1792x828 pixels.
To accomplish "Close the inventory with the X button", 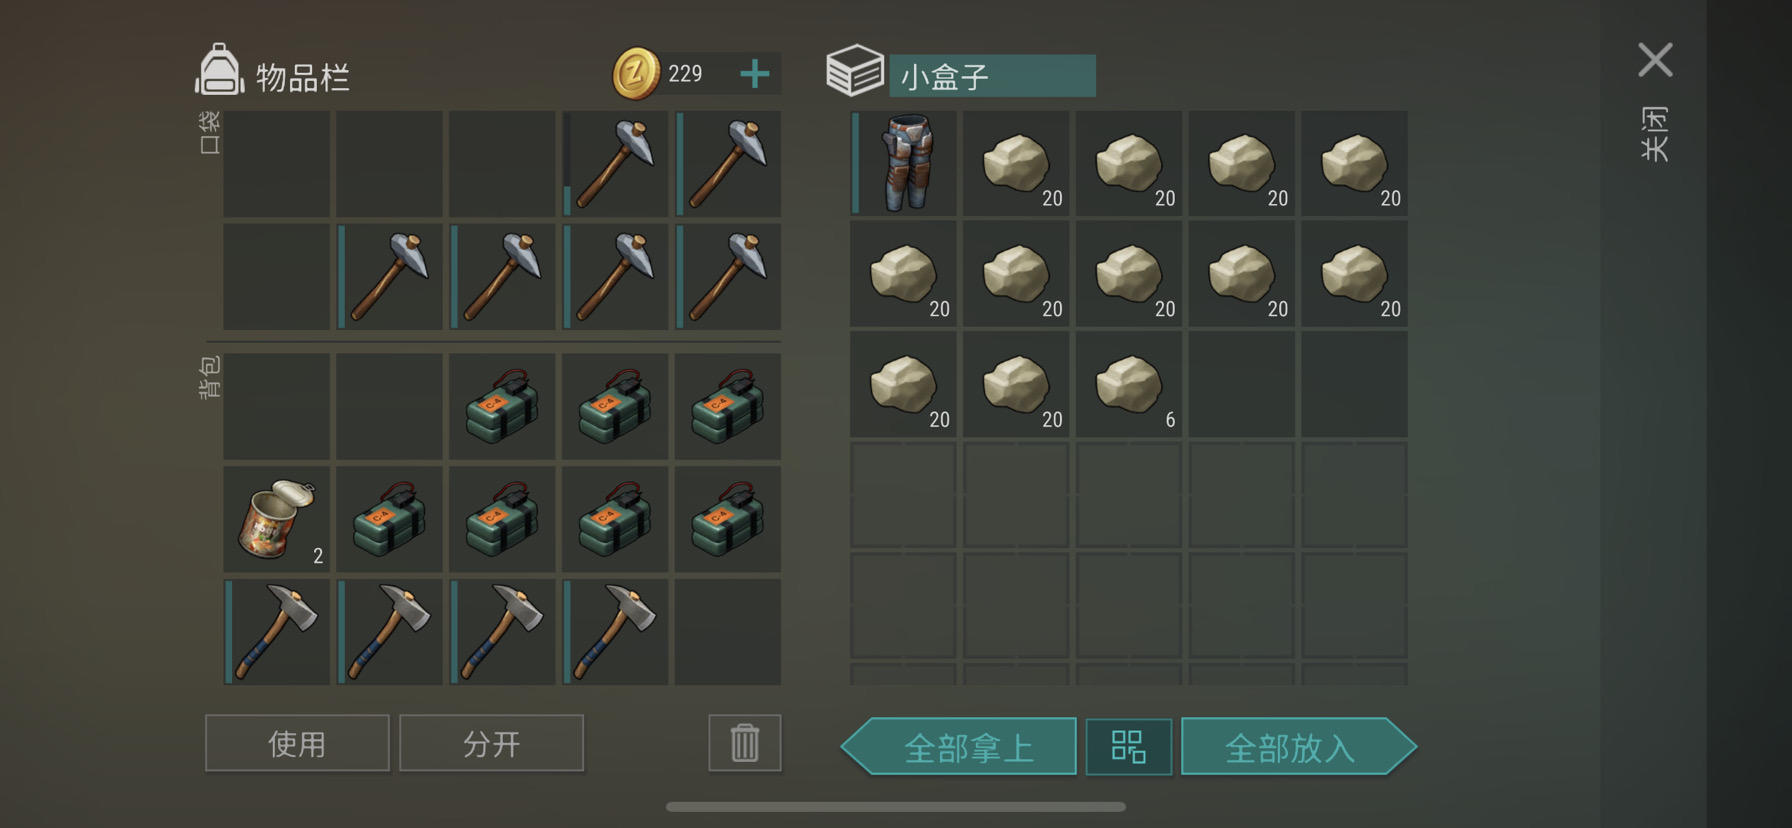I will [x=1655, y=60].
